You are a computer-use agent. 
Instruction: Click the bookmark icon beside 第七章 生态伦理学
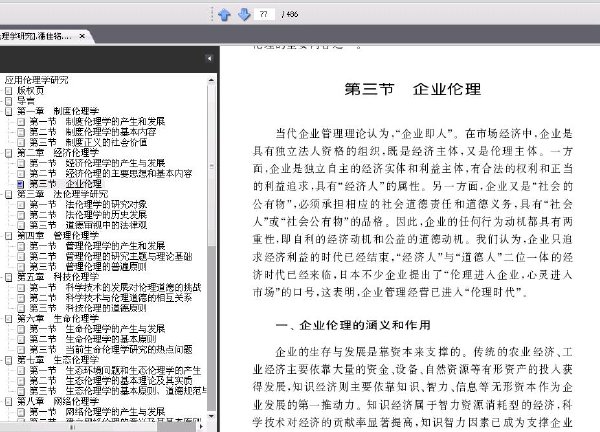click(x=8, y=360)
